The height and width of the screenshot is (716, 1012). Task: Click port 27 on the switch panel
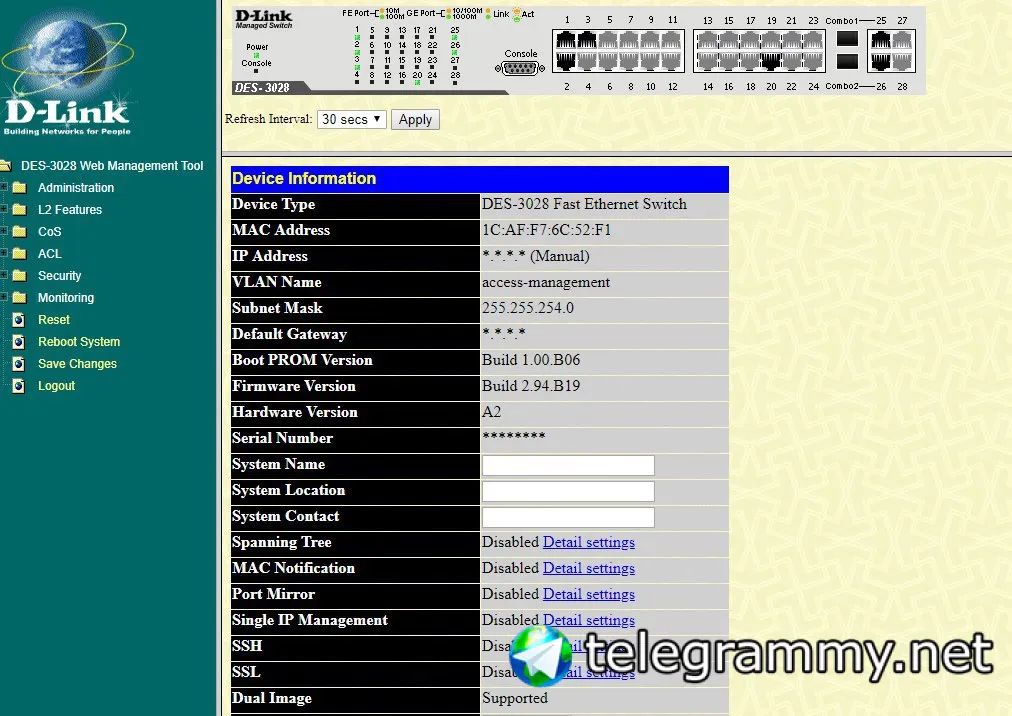point(902,41)
